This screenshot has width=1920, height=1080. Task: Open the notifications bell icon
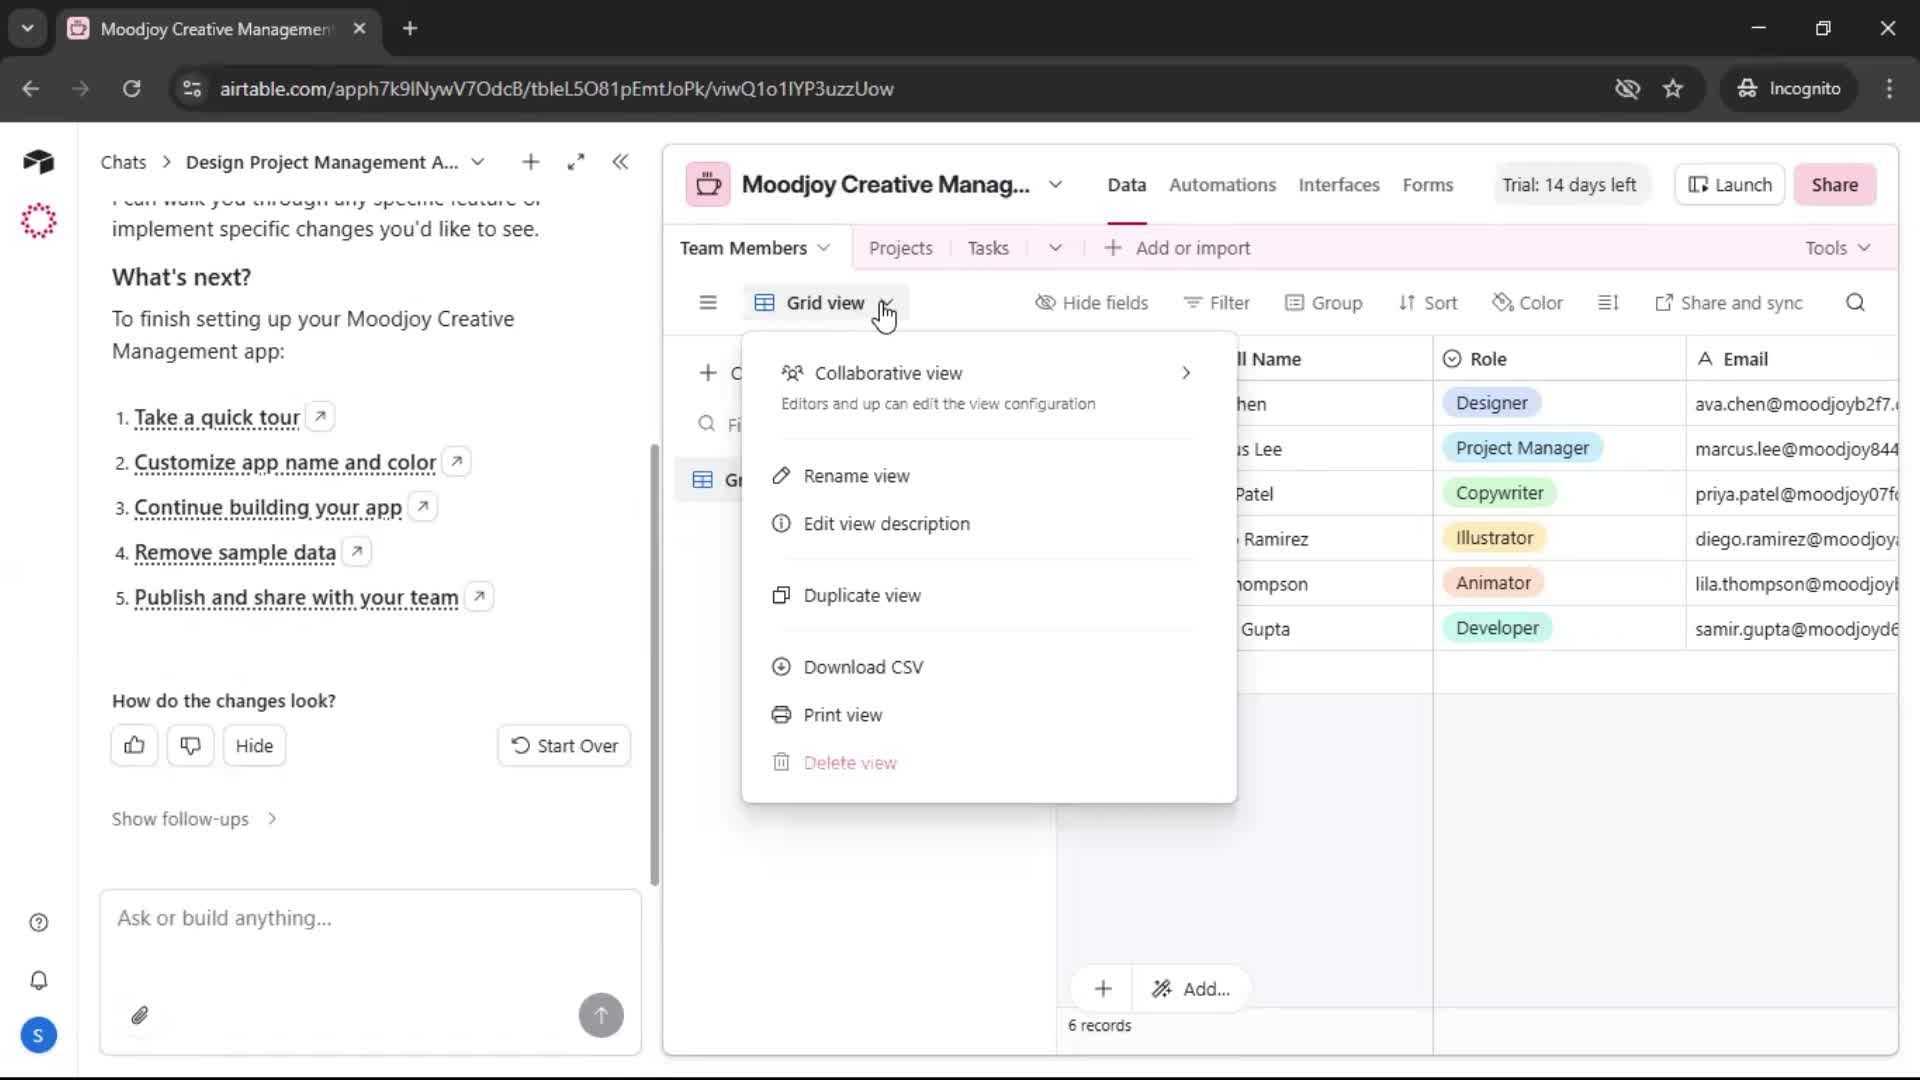39,981
